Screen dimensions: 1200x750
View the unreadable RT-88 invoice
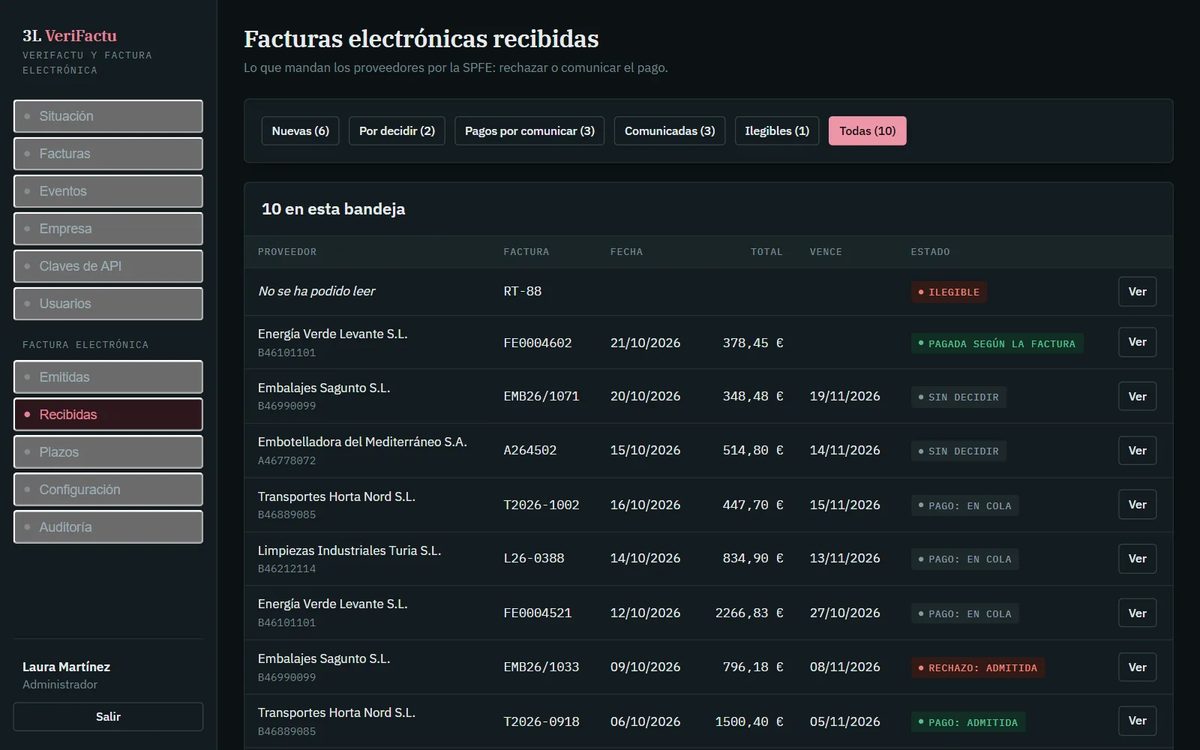[x=1137, y=292]
